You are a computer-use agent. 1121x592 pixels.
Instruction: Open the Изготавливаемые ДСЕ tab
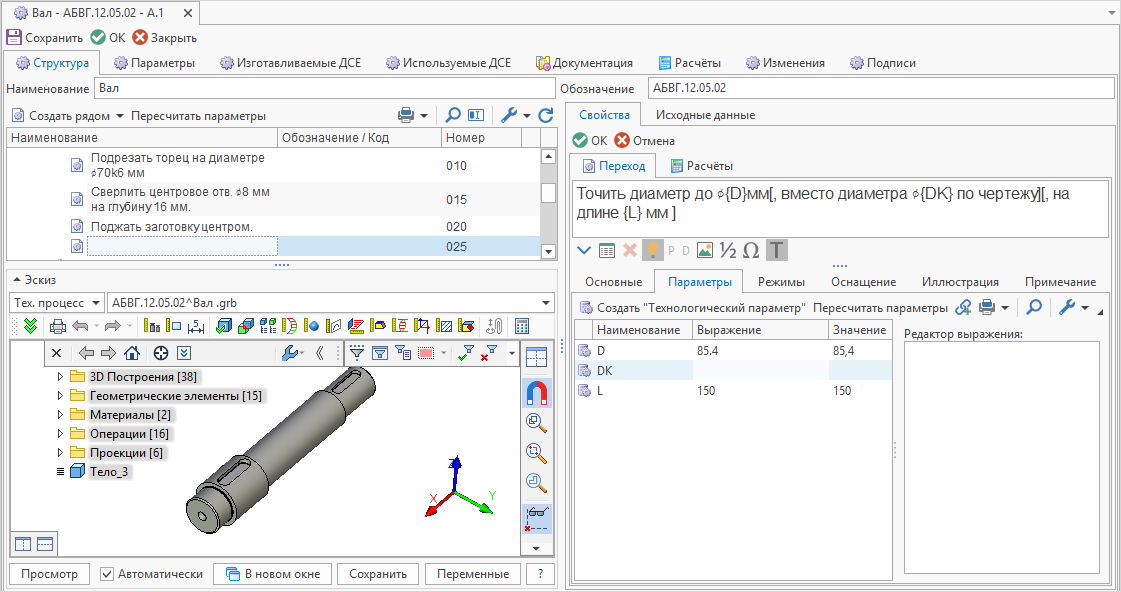pos(290,63)
